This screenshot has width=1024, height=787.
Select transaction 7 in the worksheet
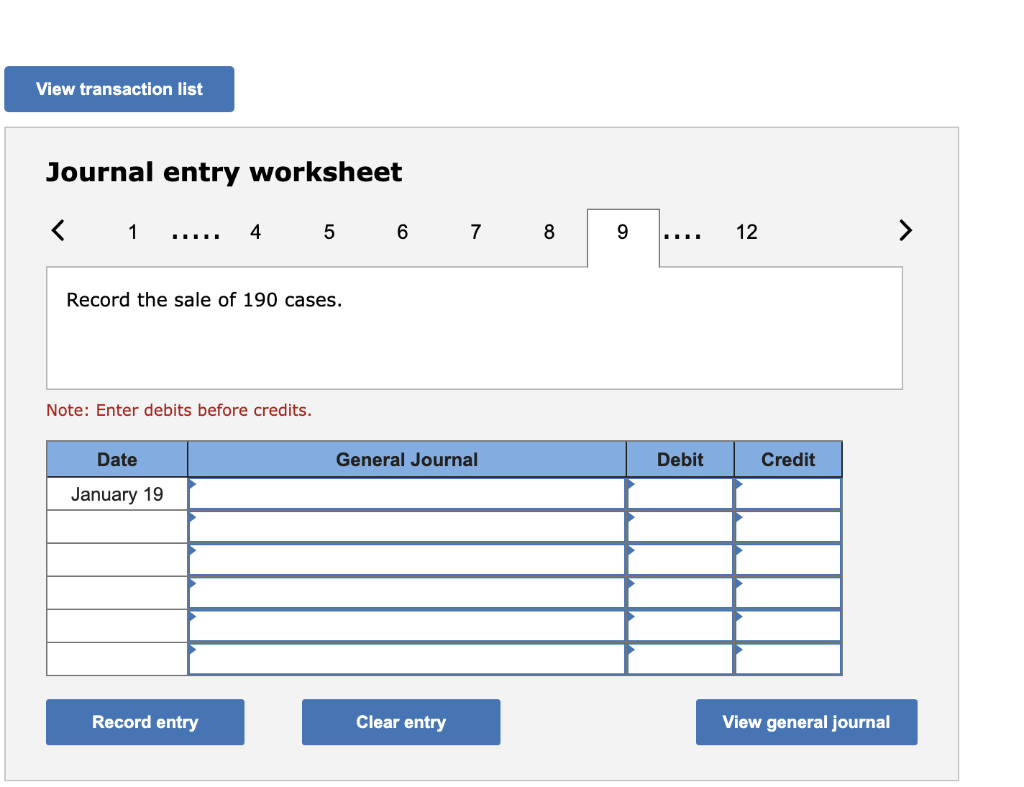pos(475,232)
